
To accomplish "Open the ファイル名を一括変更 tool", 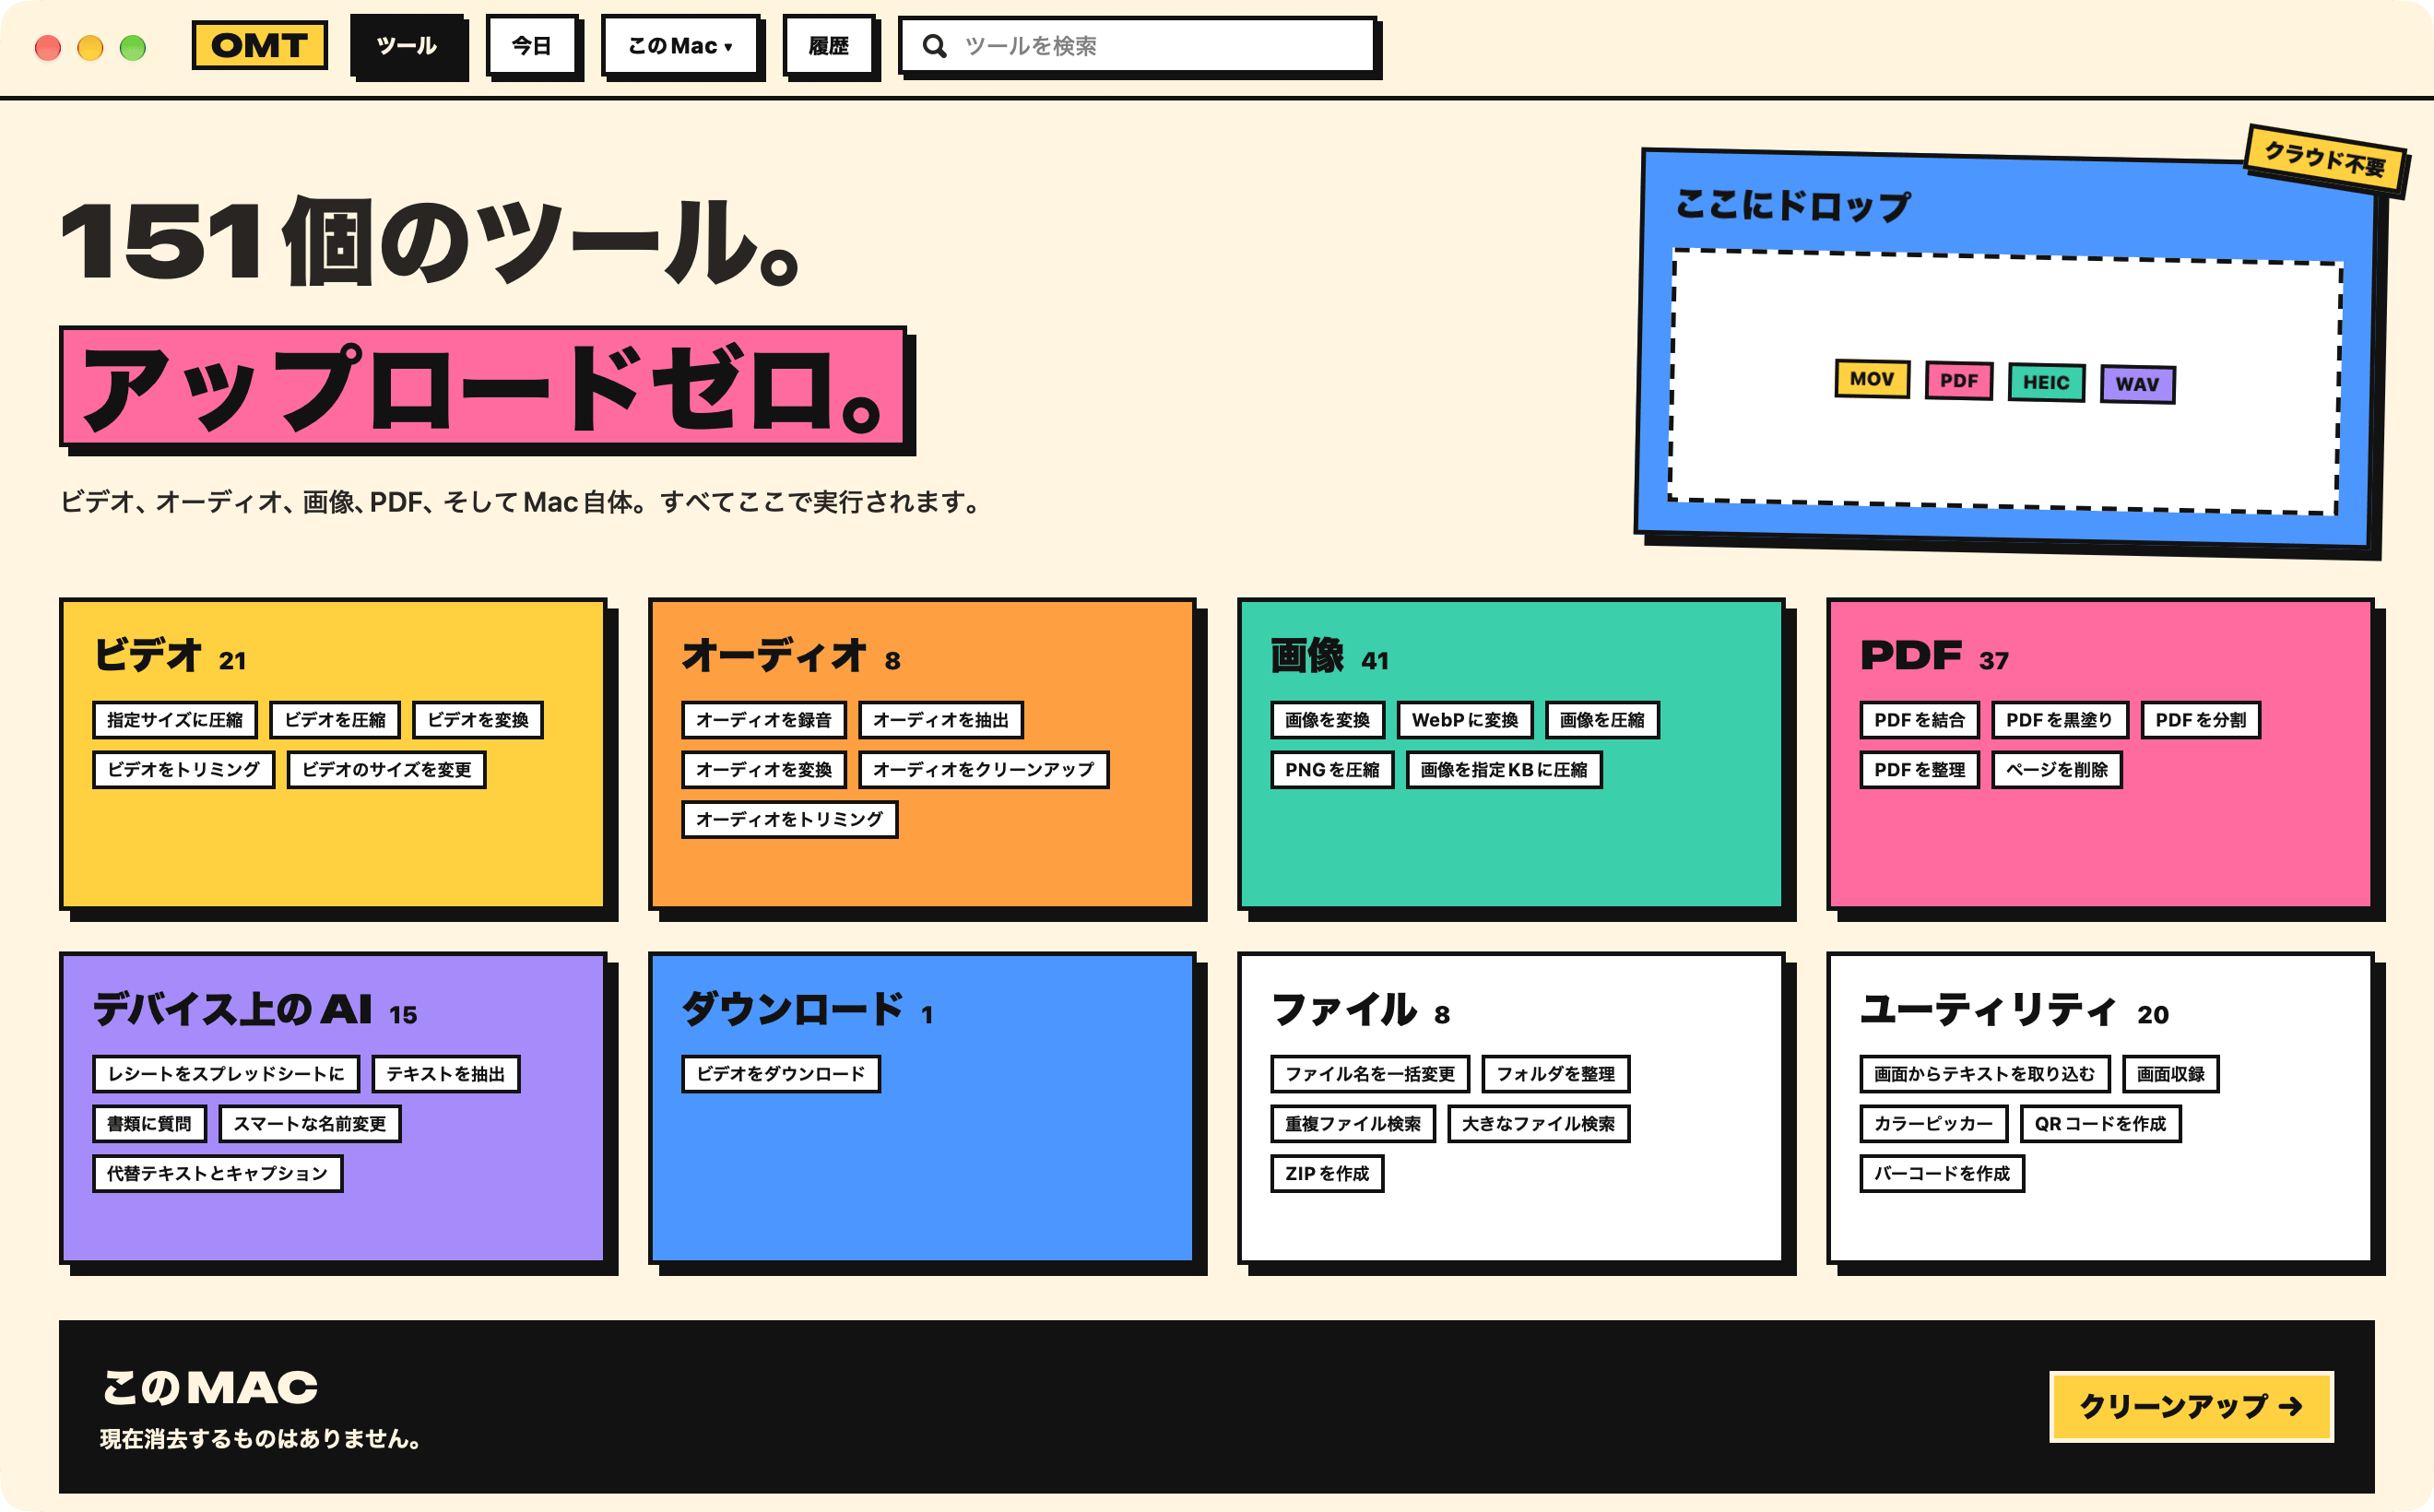I will coord(1370,1074).
